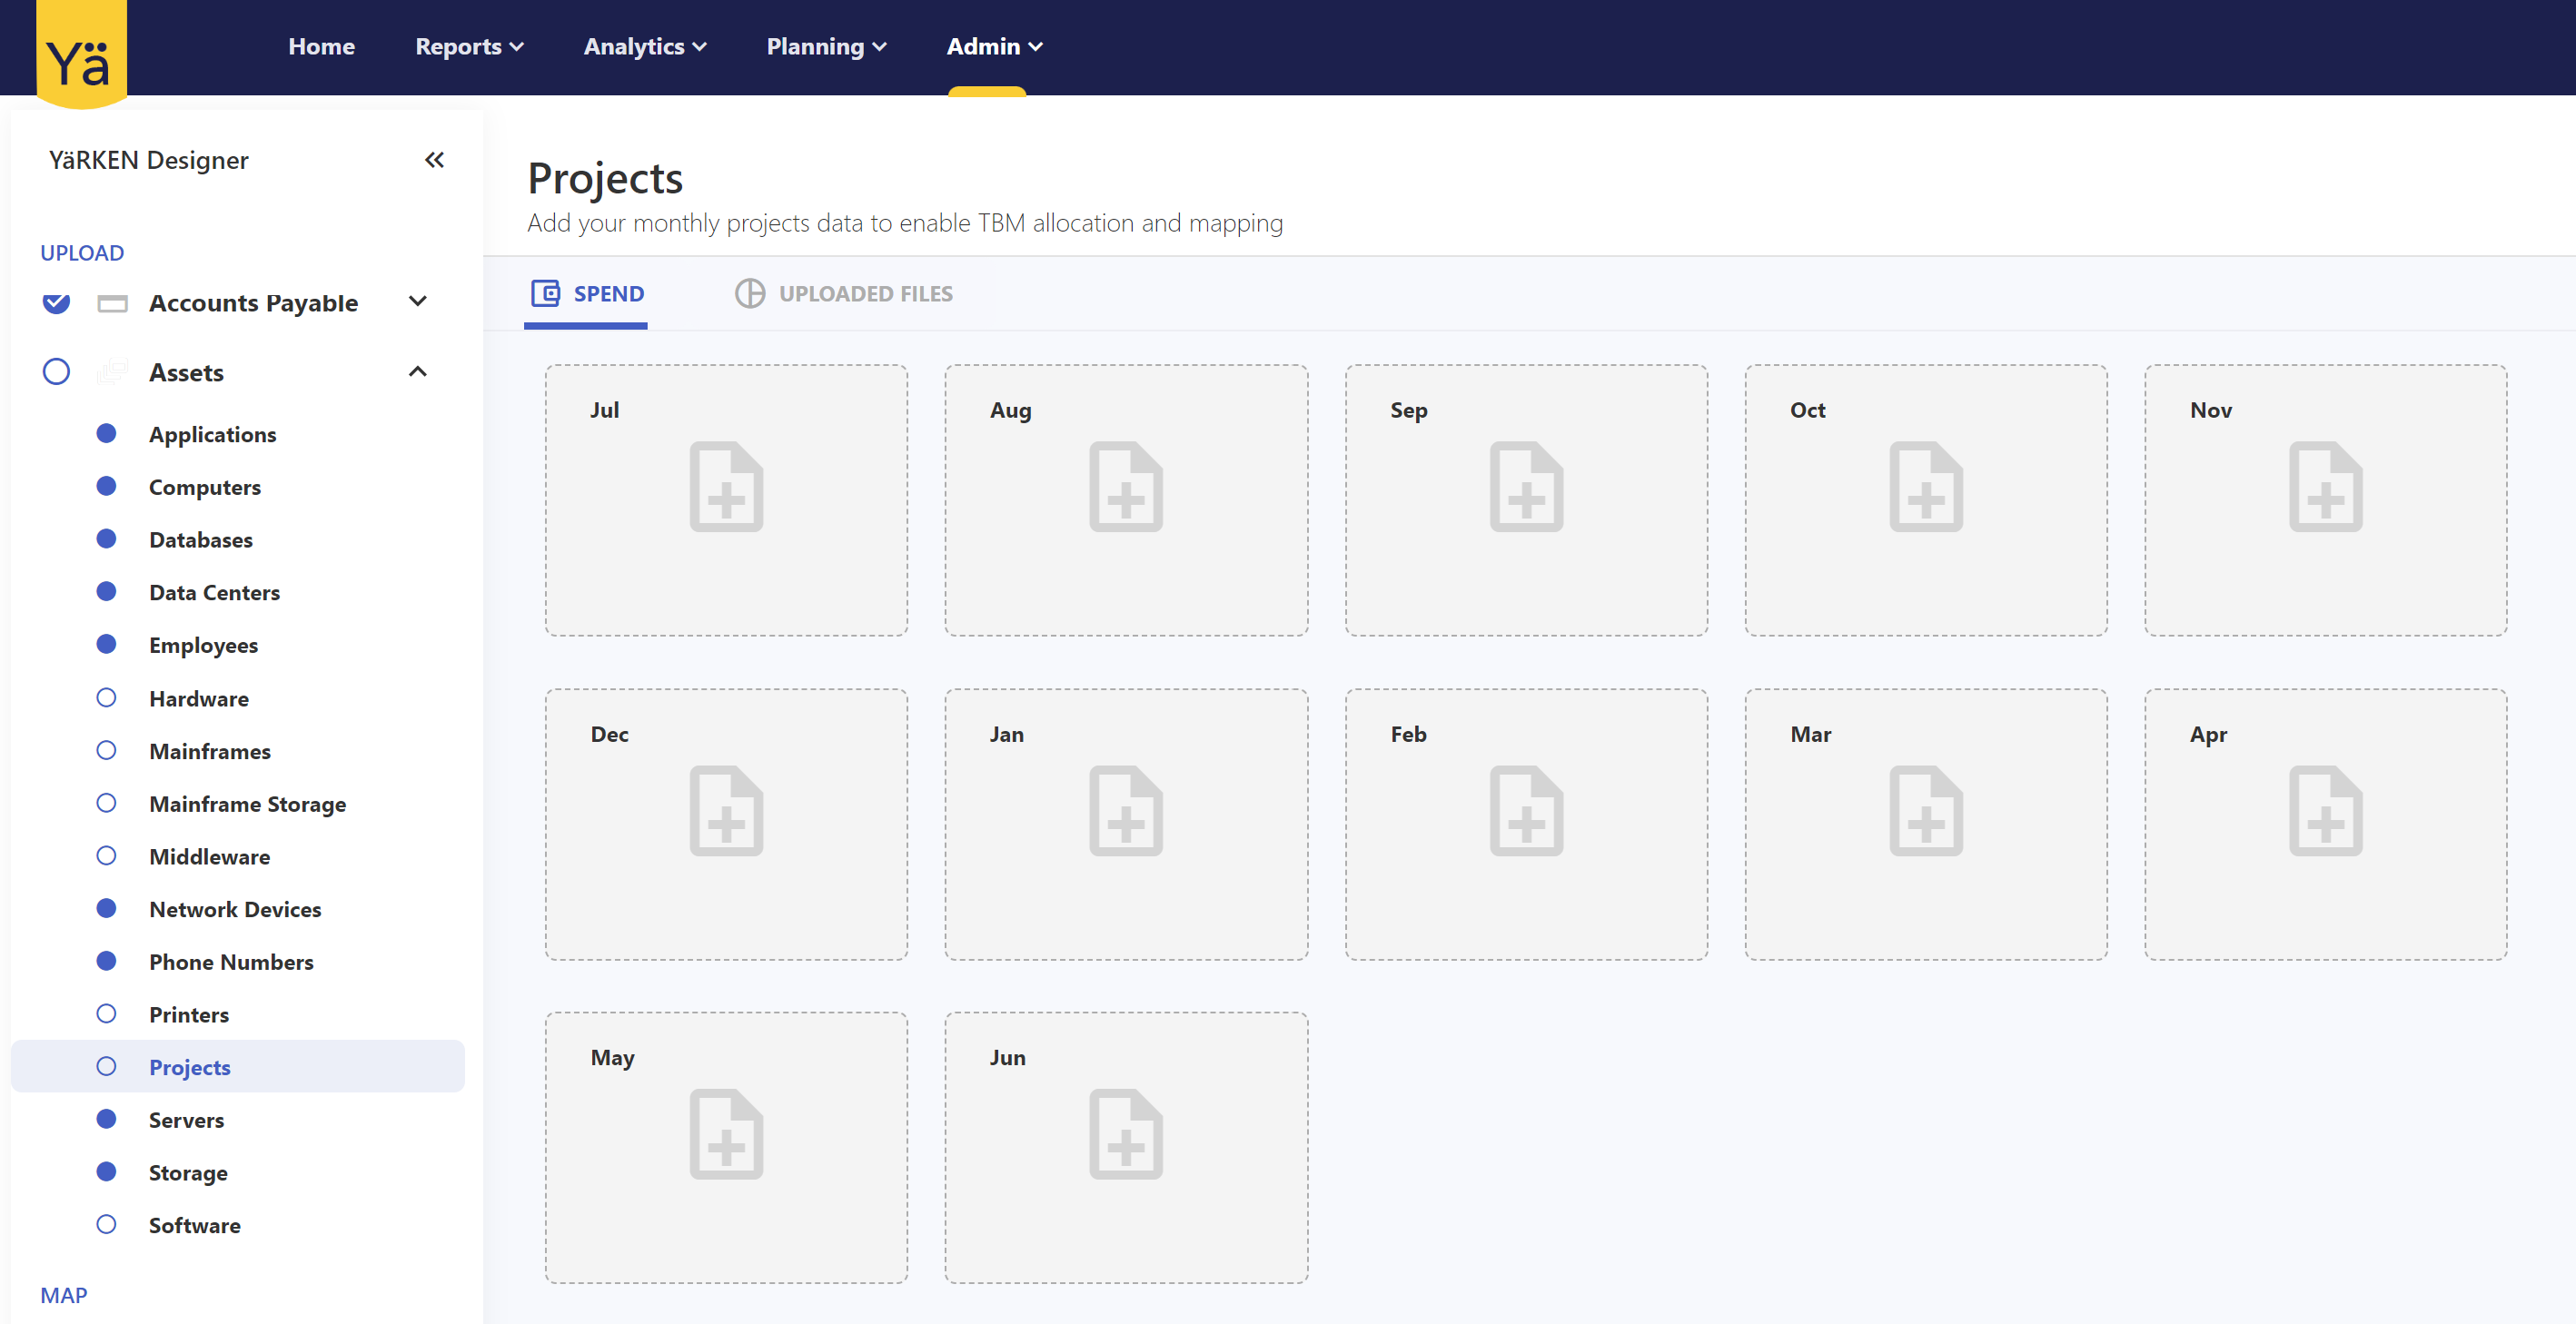Click the Hardware status circle
The width and height of the screenshot is (2576, 1324).
[x=106, y=698]
